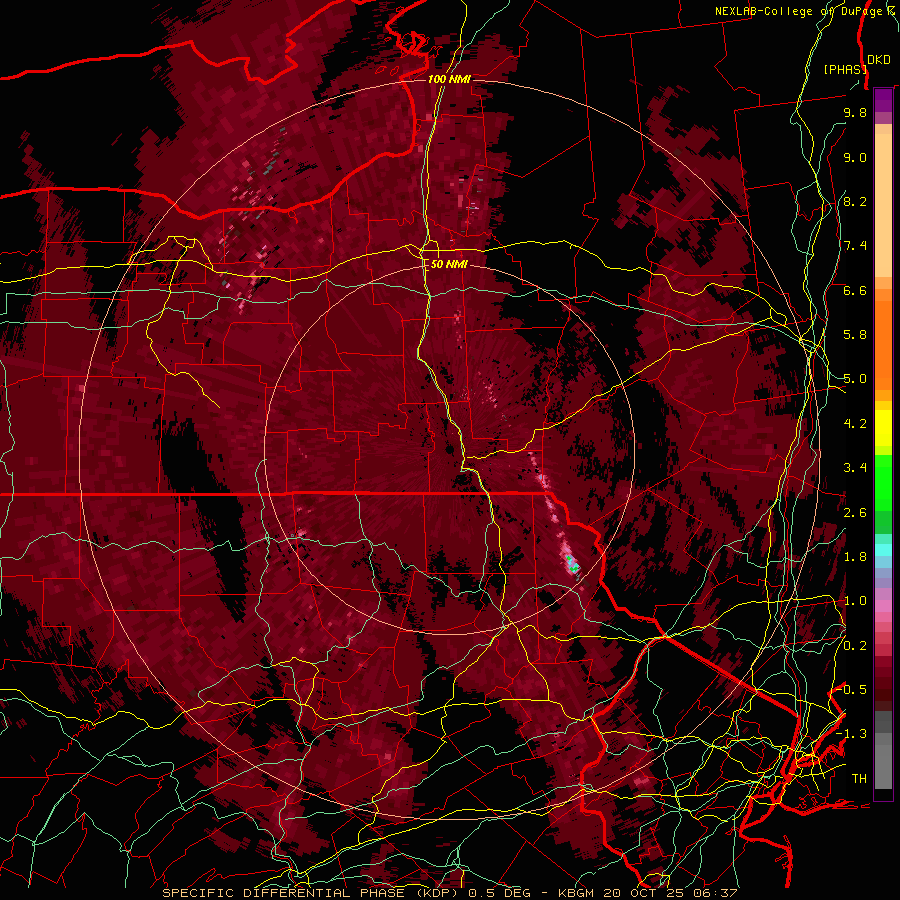Image resolution: width=900 pixels, height=900 pixels.
Task: Click the 8.2 value on color scale
Action: point(855,201)
